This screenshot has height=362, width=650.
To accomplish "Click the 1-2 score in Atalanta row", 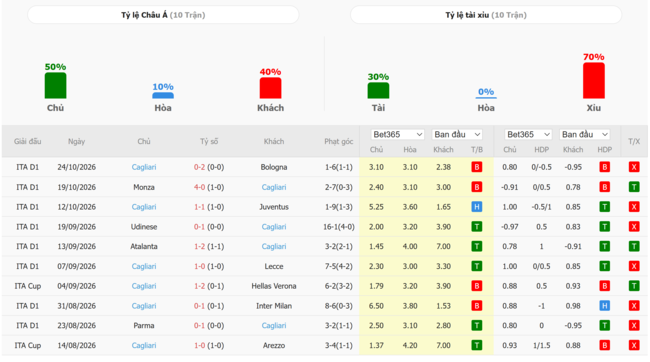I will (x=199, y=246).
